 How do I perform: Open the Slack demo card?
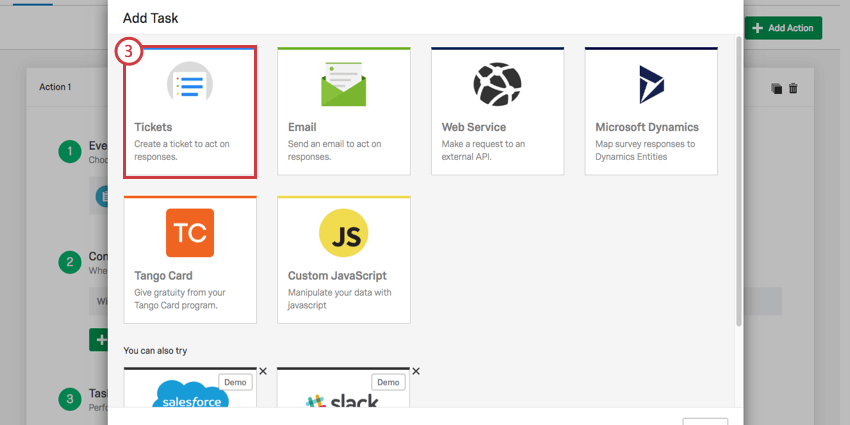343,388
